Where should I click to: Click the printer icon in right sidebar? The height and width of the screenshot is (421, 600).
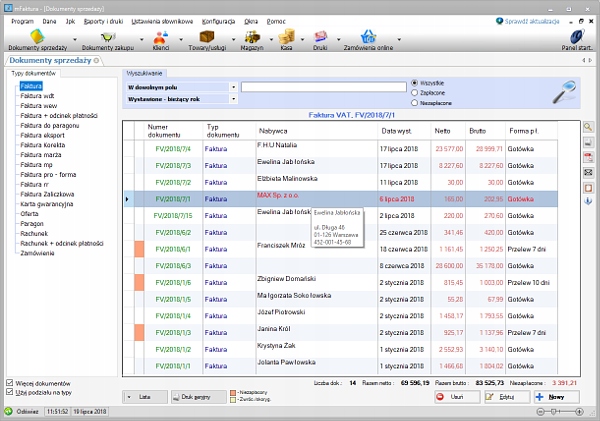pyautogui.click(x=588, y=143)
